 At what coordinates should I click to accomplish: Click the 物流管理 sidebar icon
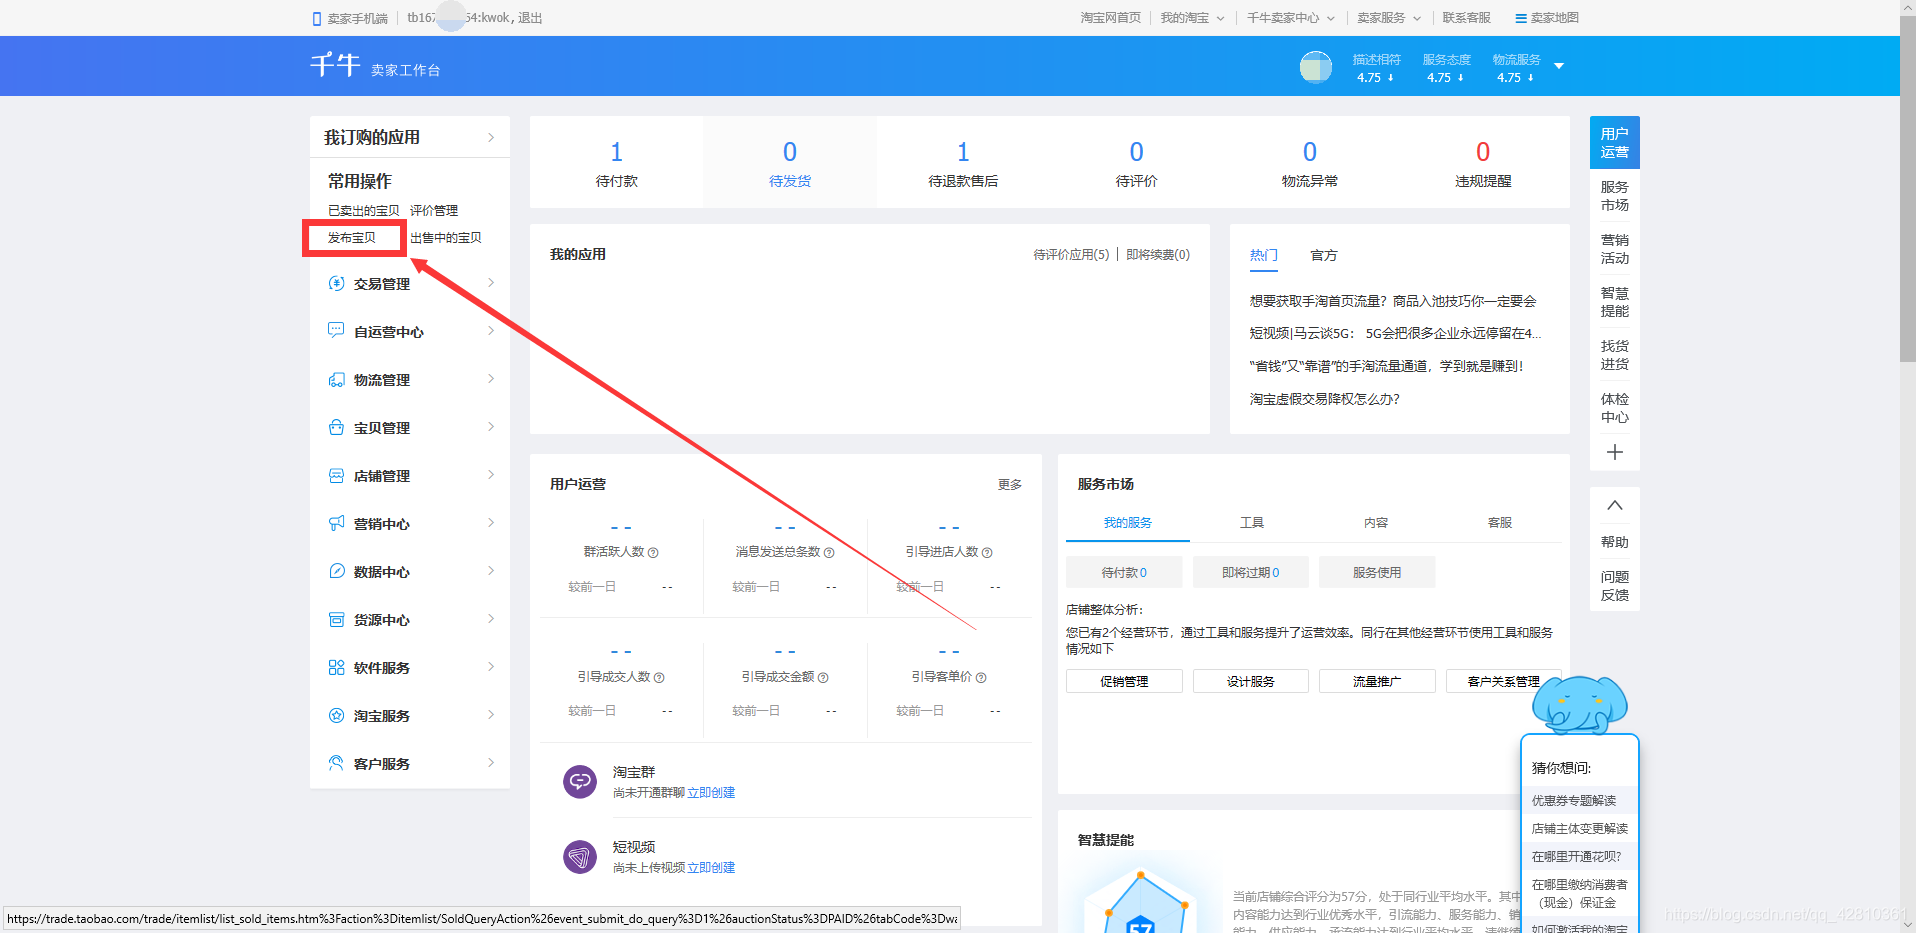tap(337, 380)
